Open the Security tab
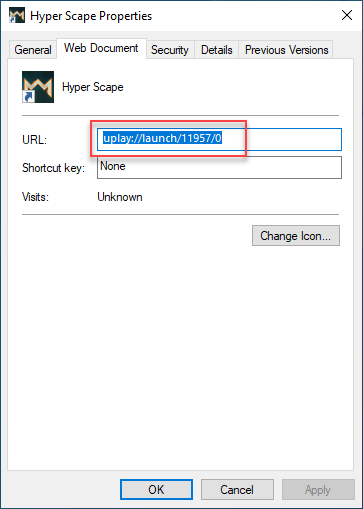This screenshot has width=363, height=509. tap(170, 50)
